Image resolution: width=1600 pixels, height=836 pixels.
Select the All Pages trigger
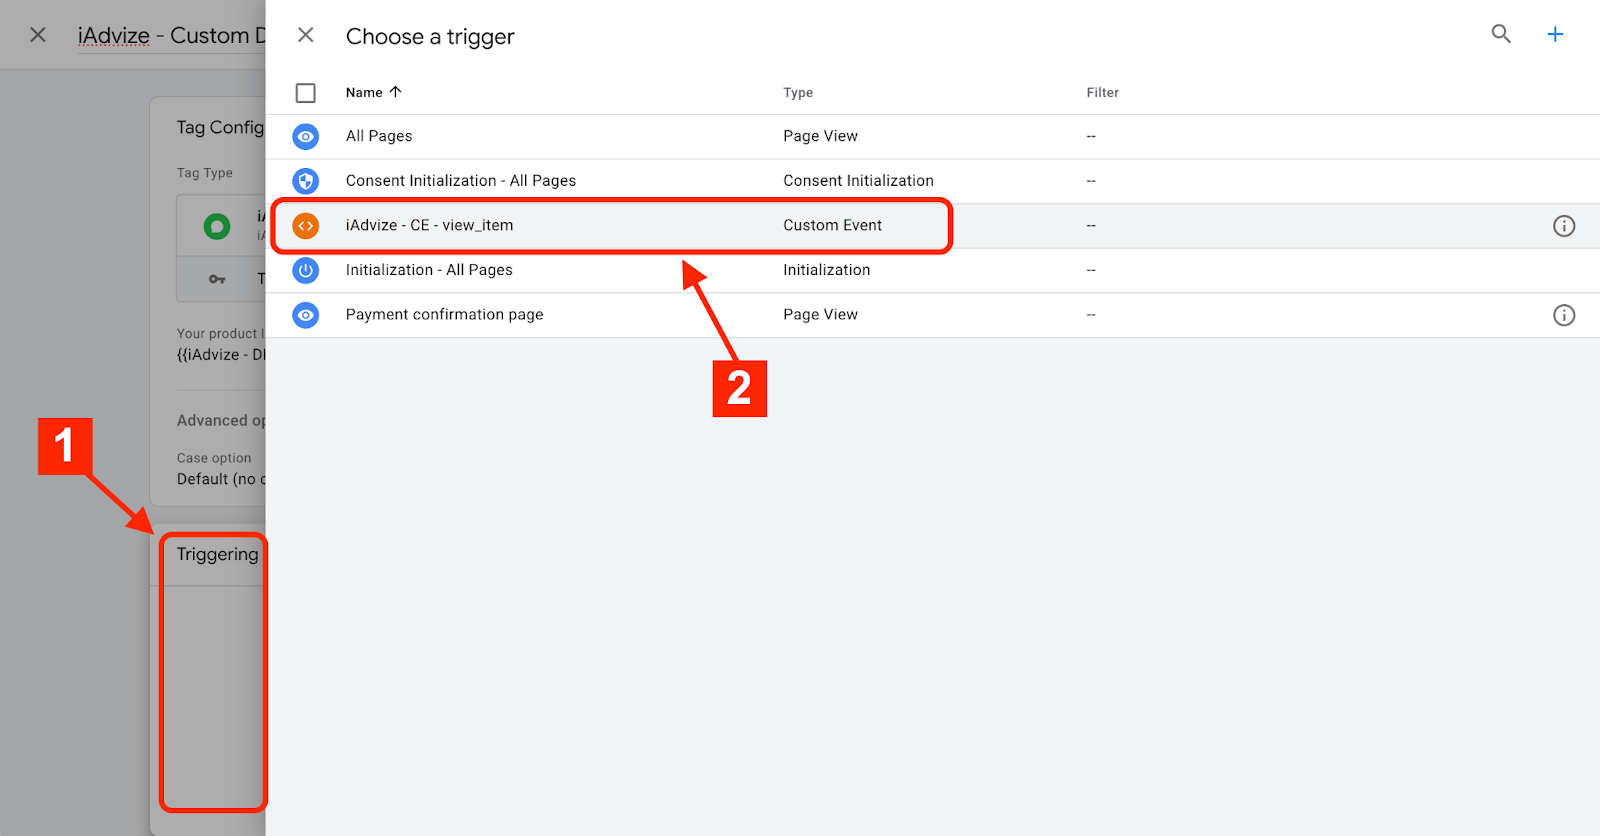pos(379,136)
